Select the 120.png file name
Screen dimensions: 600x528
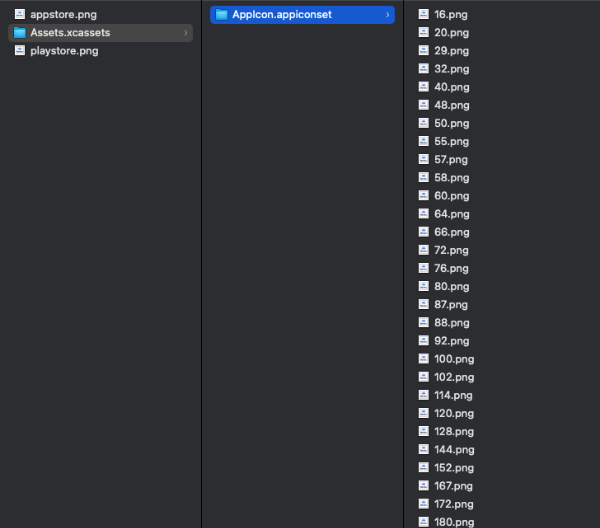(x=454, y=414)
